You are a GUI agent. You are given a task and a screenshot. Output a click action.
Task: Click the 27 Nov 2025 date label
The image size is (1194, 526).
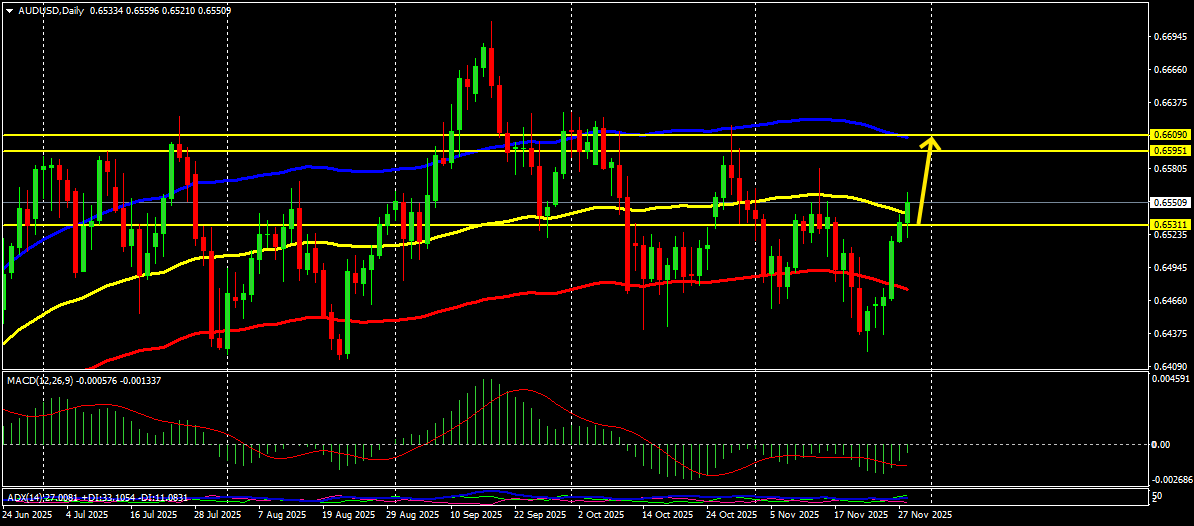pyautogui.click(x=924, y=515)
